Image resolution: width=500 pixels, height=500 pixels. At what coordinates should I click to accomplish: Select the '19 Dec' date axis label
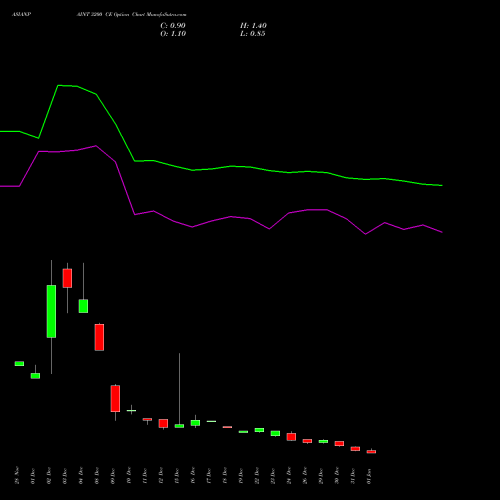coord(241,475)
